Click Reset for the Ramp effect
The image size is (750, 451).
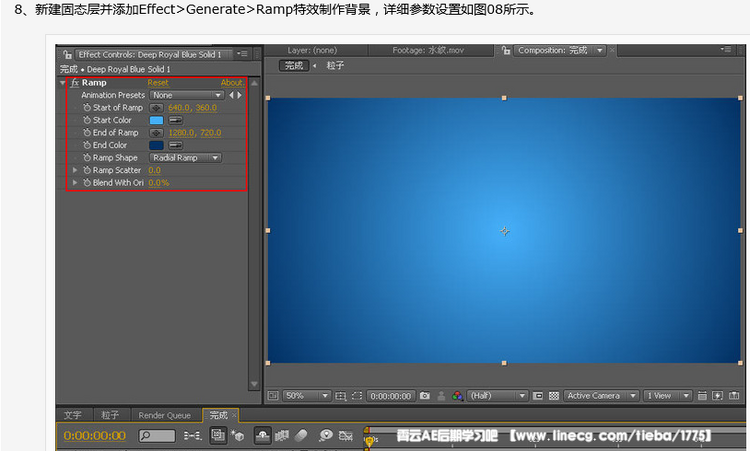(x=158, y=83)
